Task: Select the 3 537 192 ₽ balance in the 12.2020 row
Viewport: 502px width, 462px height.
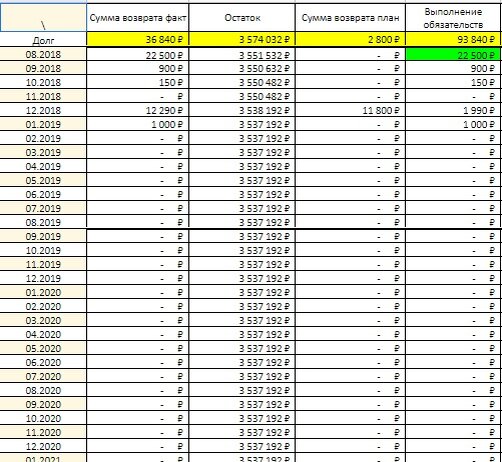Action: coord(242,446)
